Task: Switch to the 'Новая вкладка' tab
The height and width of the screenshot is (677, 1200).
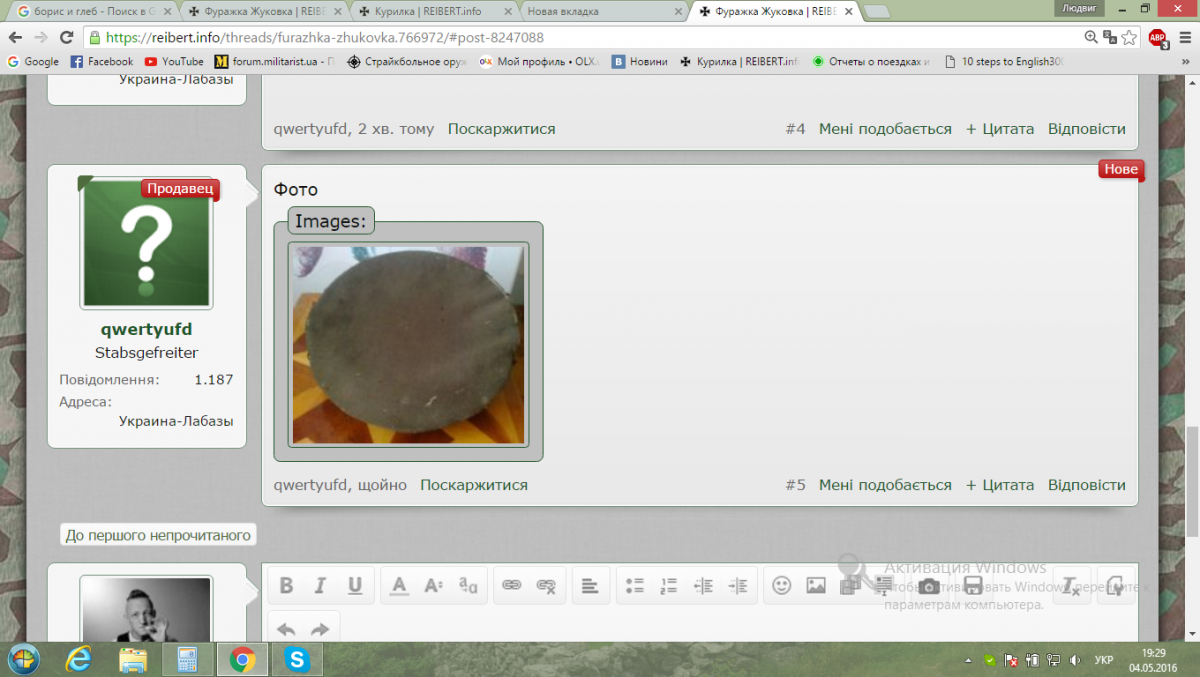Action: pos(603,12)
